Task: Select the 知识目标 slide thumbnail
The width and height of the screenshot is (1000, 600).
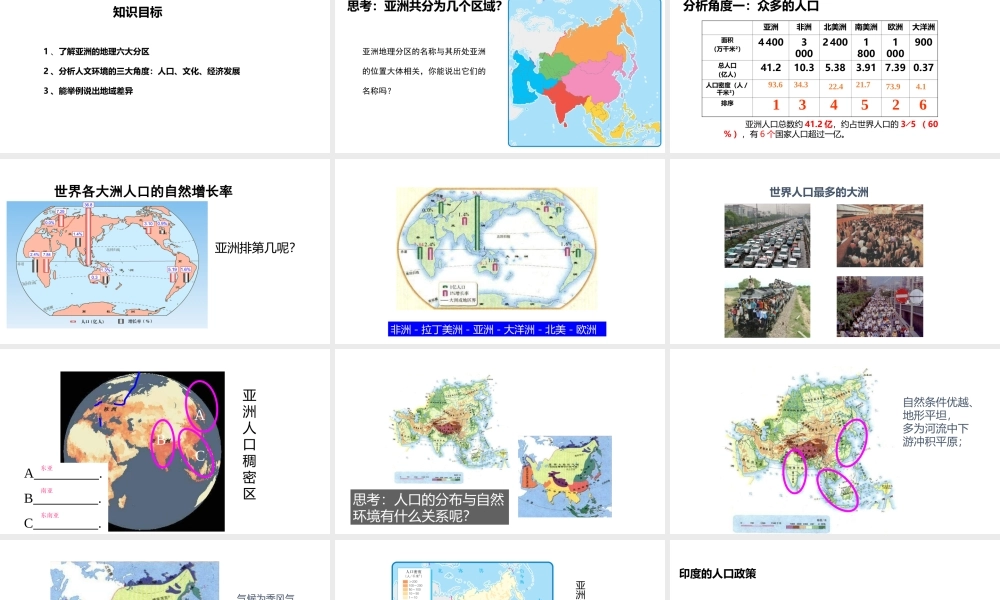Action: [165, 76]
